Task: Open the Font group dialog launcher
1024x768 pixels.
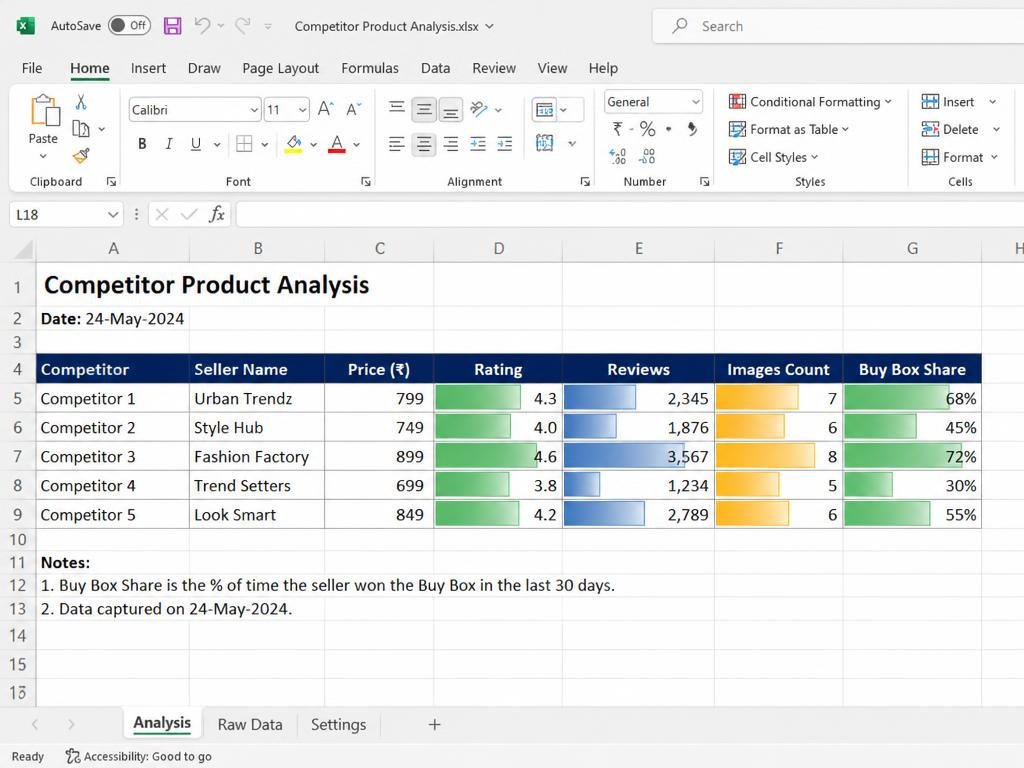Action: (x=366, y=182)
